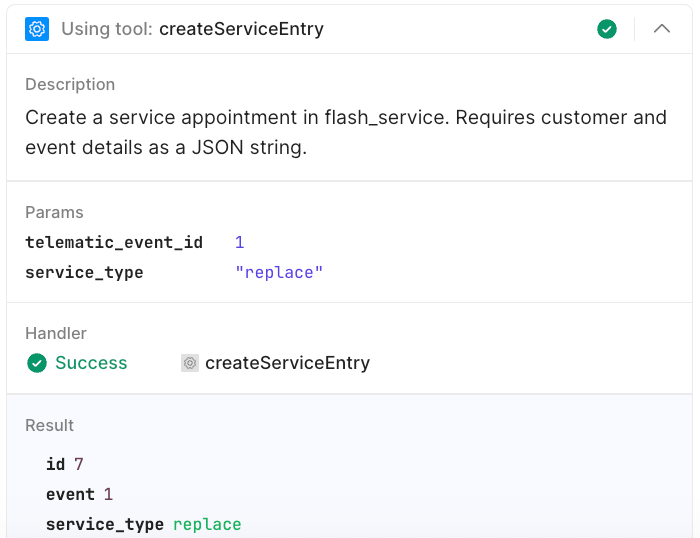This screenshot has height=538, width=700.
Task: Click the telematic_event_id value 1
Action: pos(240,242)
